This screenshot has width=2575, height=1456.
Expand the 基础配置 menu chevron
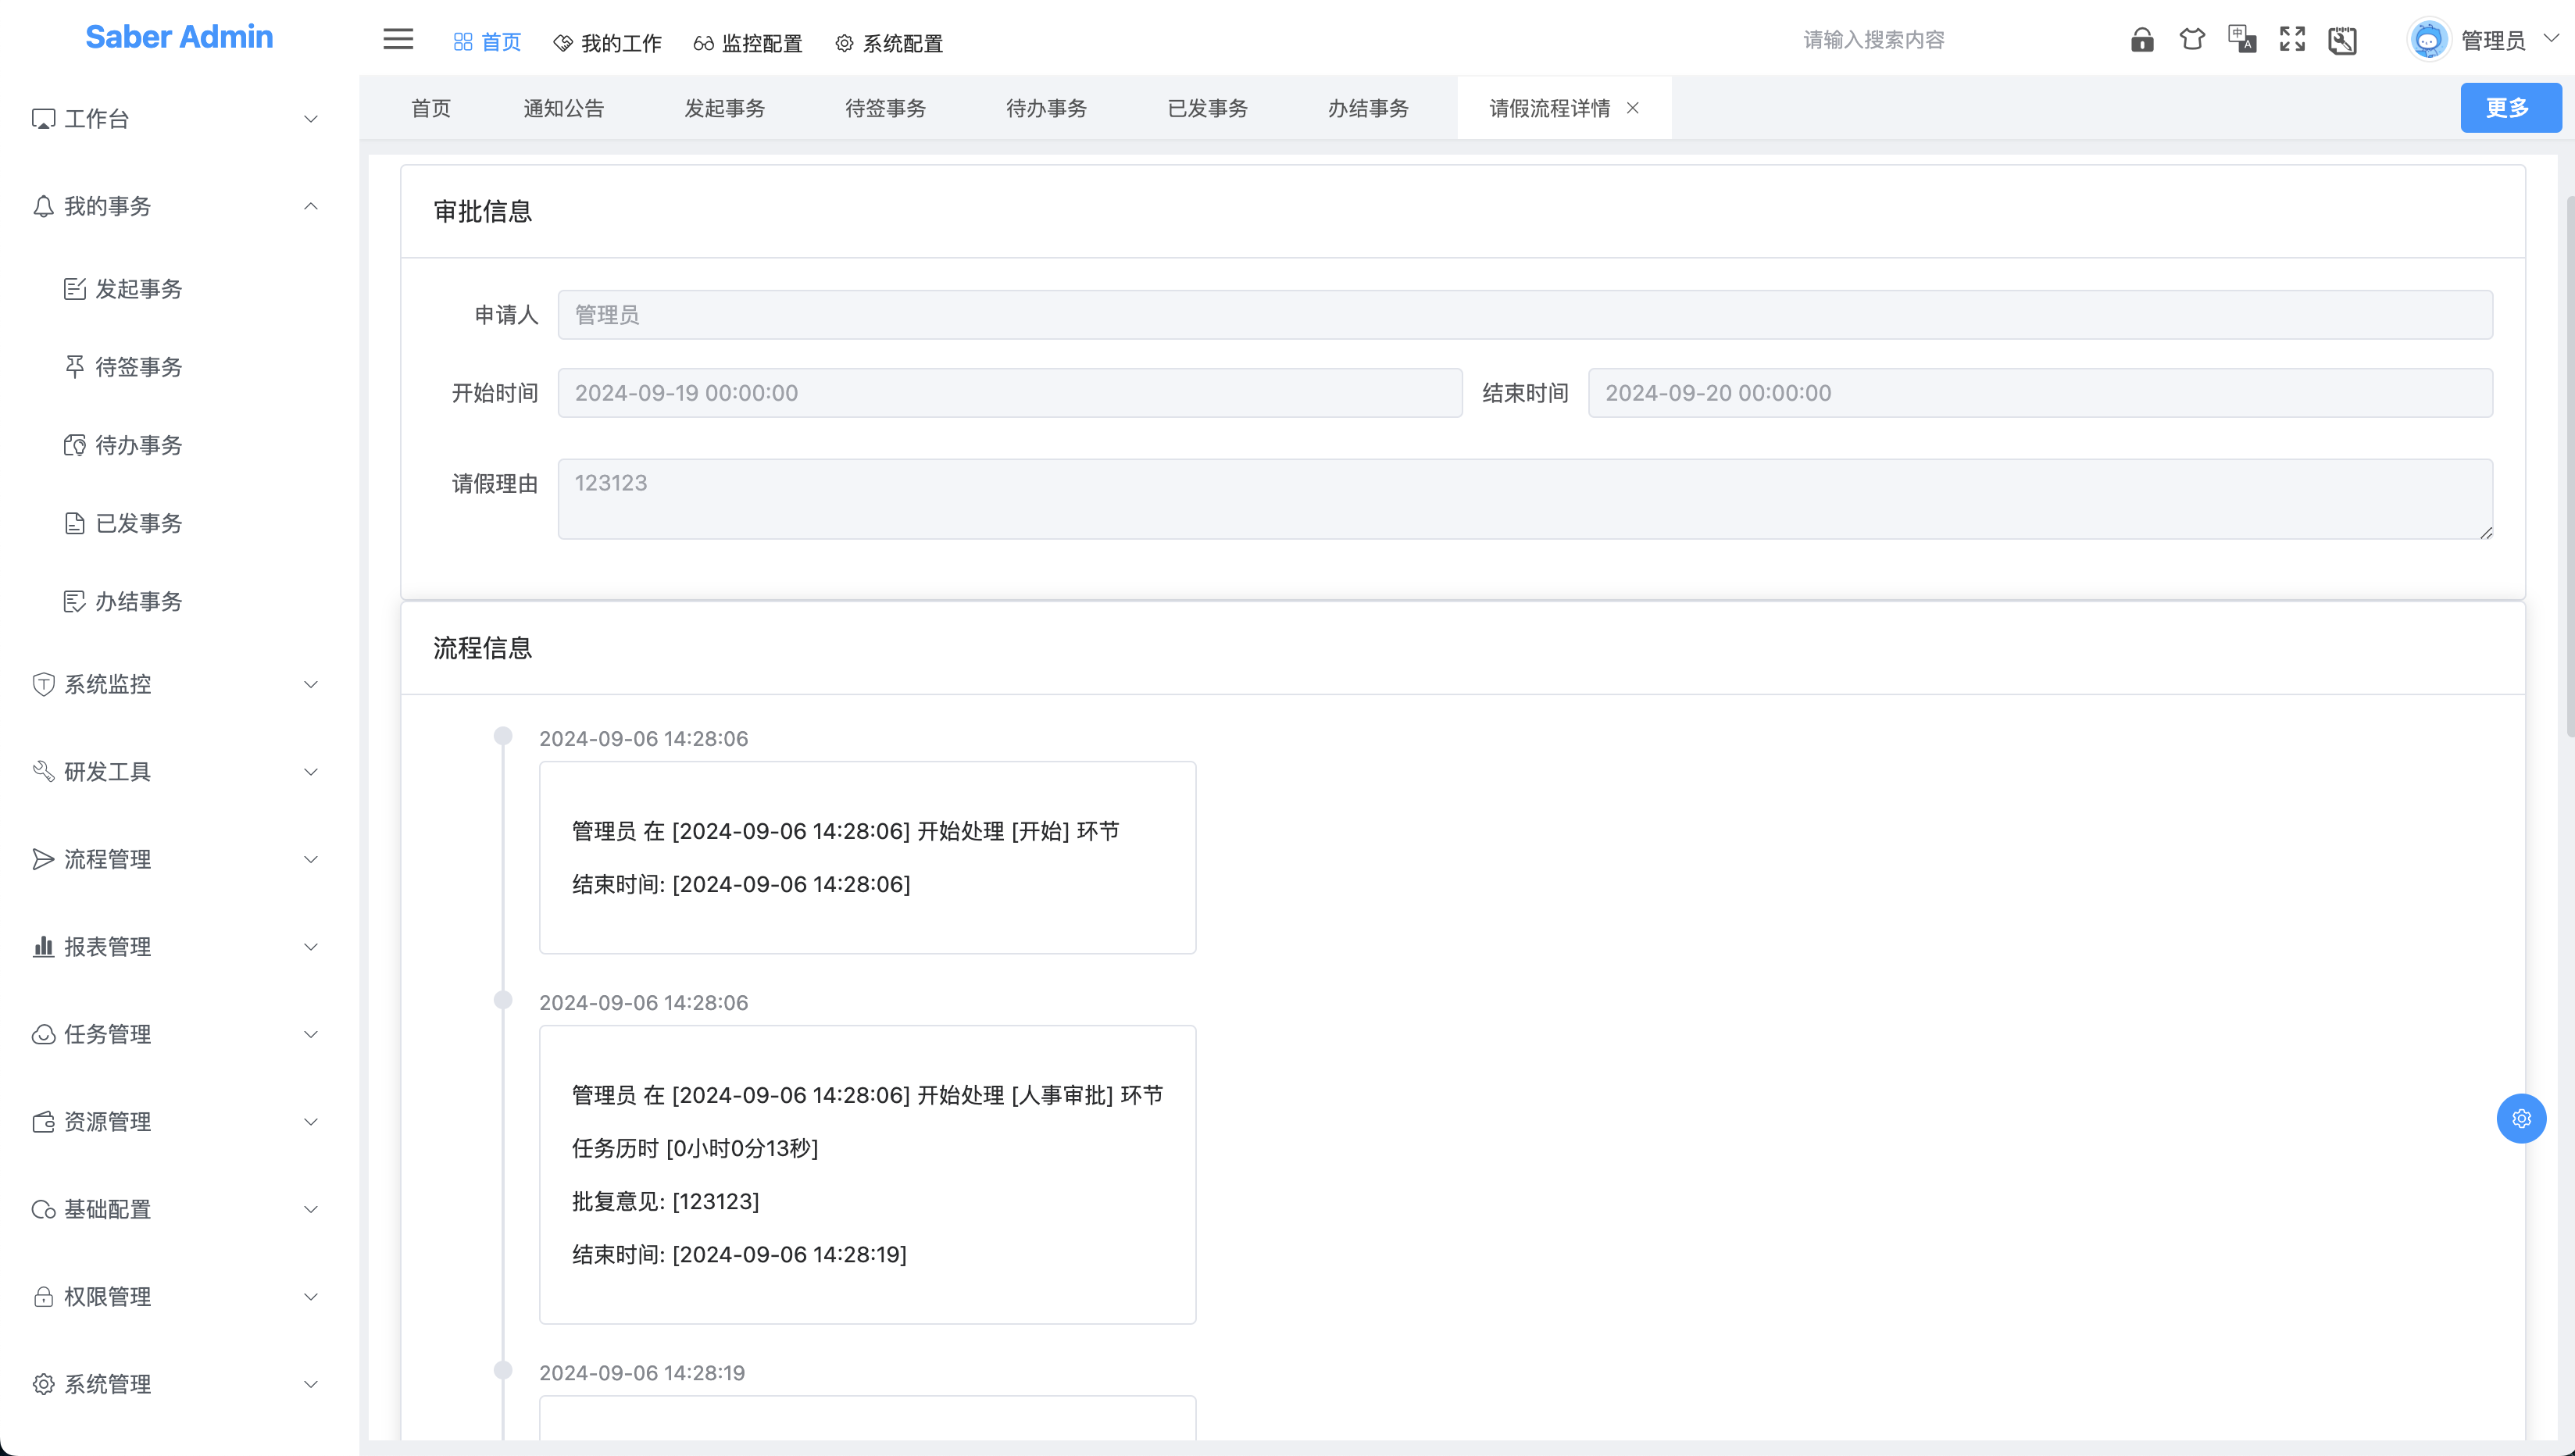point(311,1209)
